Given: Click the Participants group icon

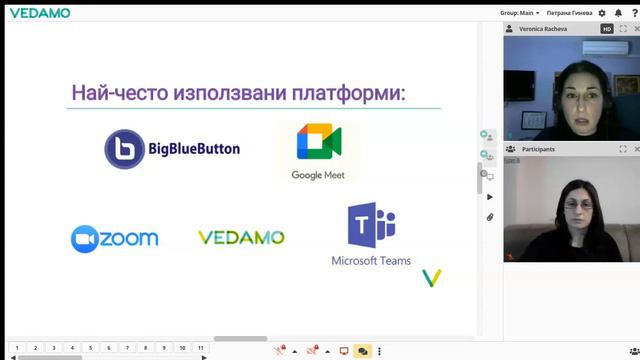Looking at the screenshot, I should [x=510, y=149].
